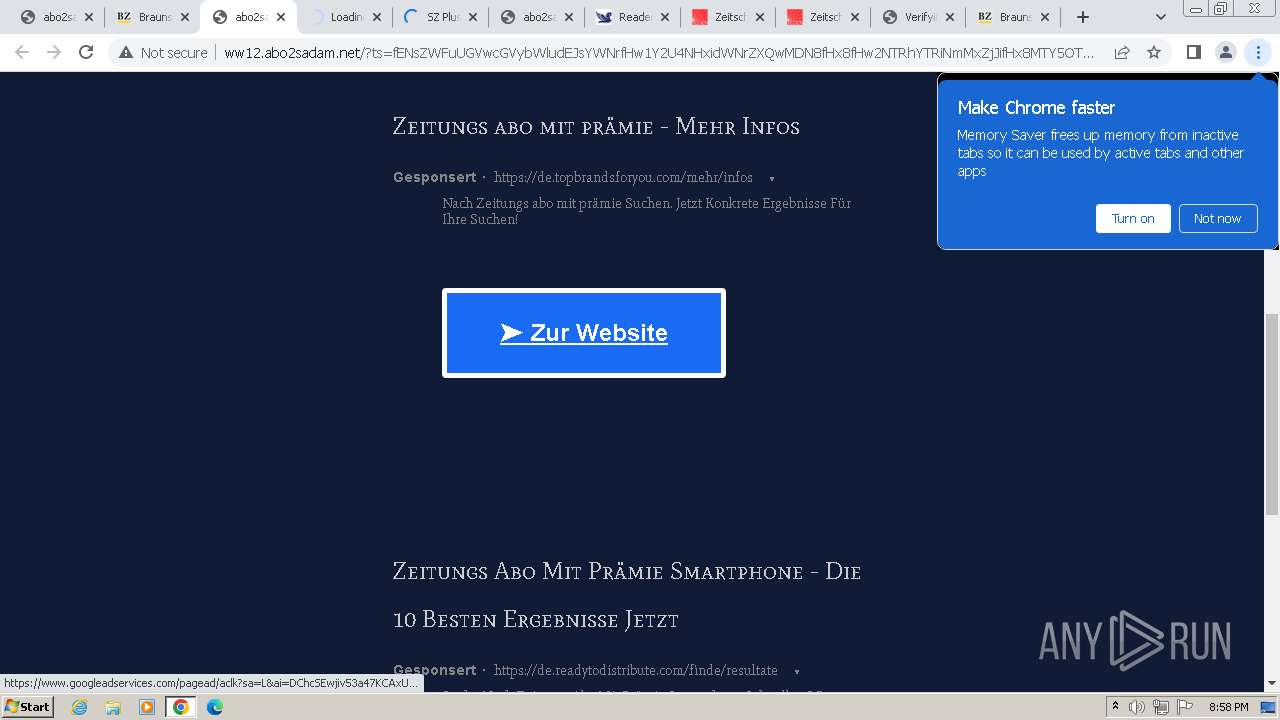Screen dimensions: 1280x720
Task: Switch to the Reader tab
Action: [x=634, y=17]
